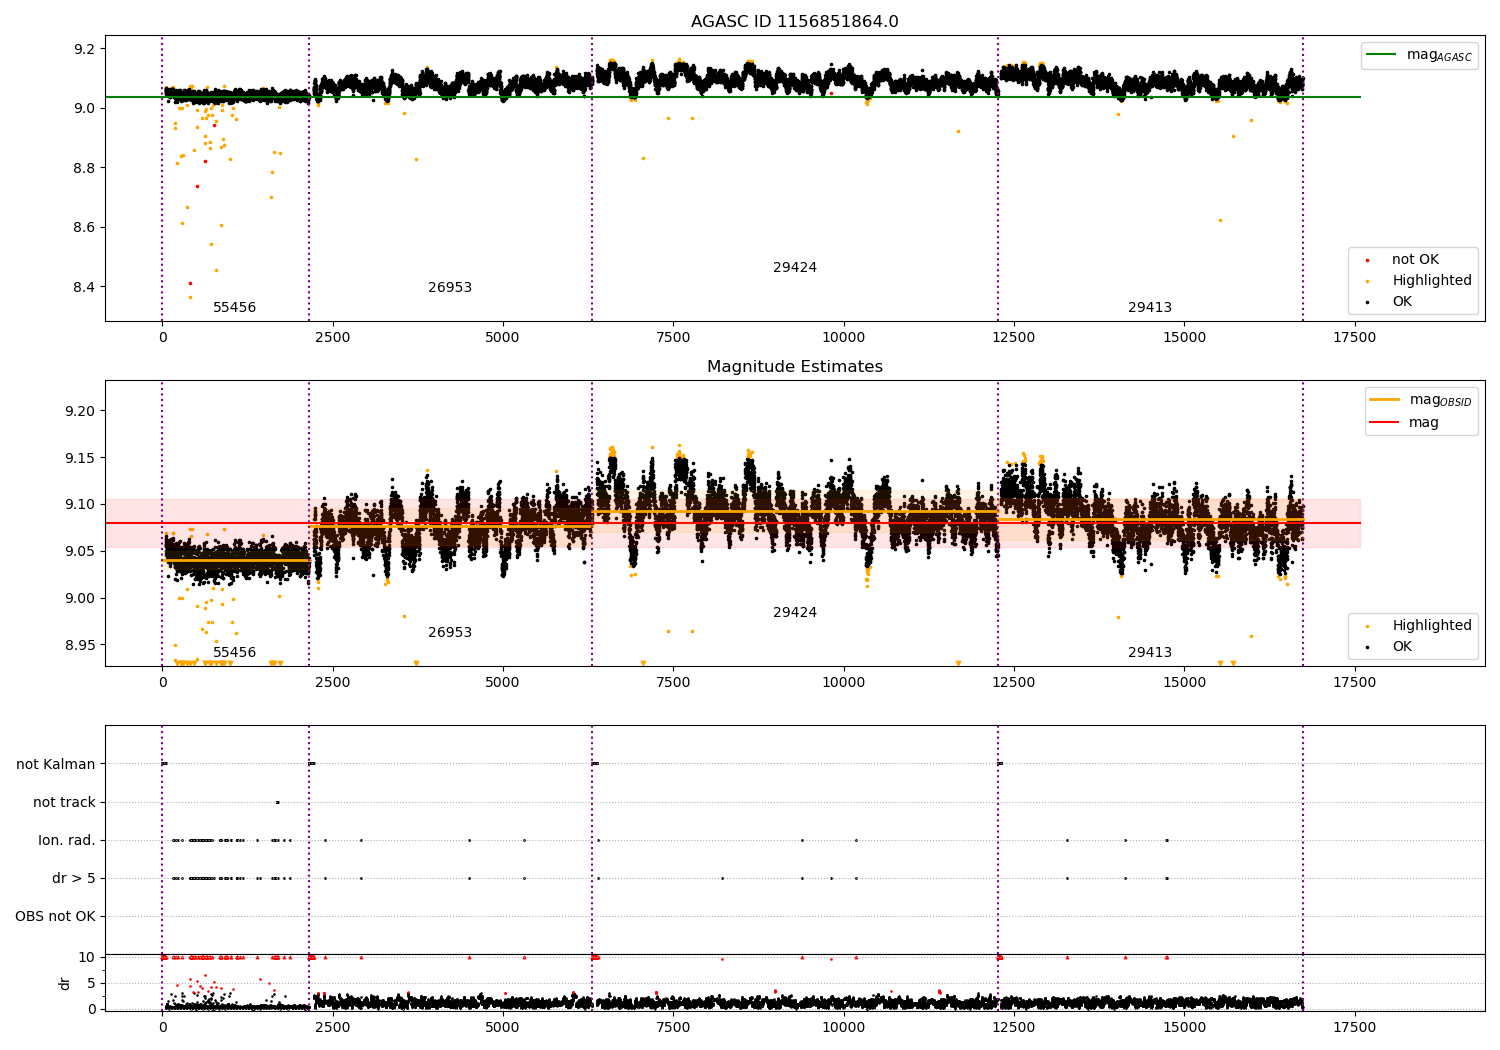Screen dimensions: 1500x1050
Task: Select the green mag AGASC legend entry
Action: pyautogui.click(x=1419, y=55)
